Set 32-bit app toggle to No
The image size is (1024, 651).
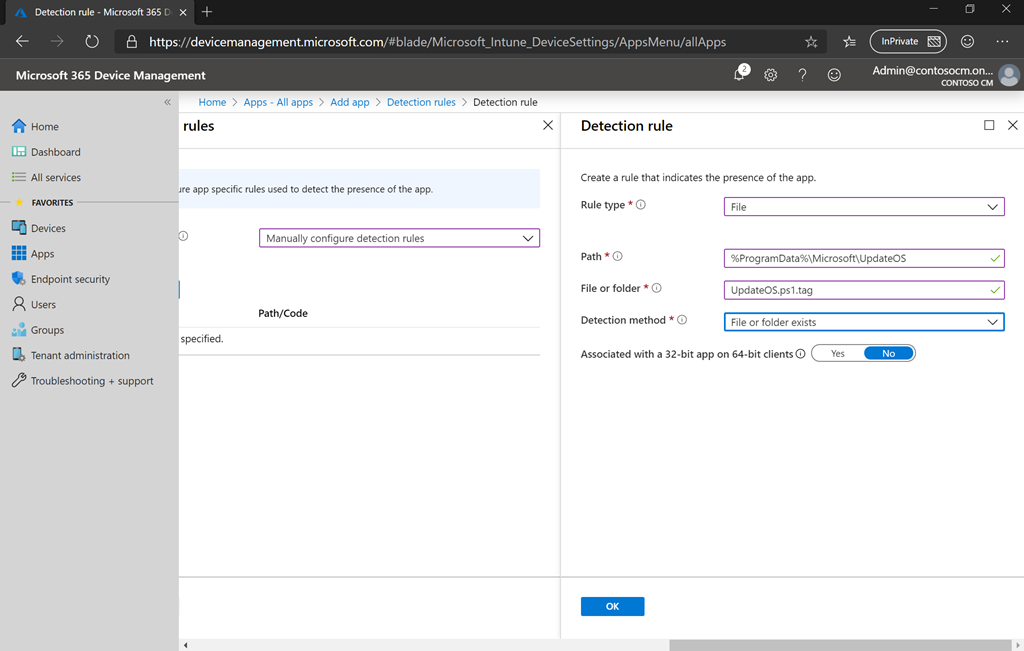(x=888, y=354)
